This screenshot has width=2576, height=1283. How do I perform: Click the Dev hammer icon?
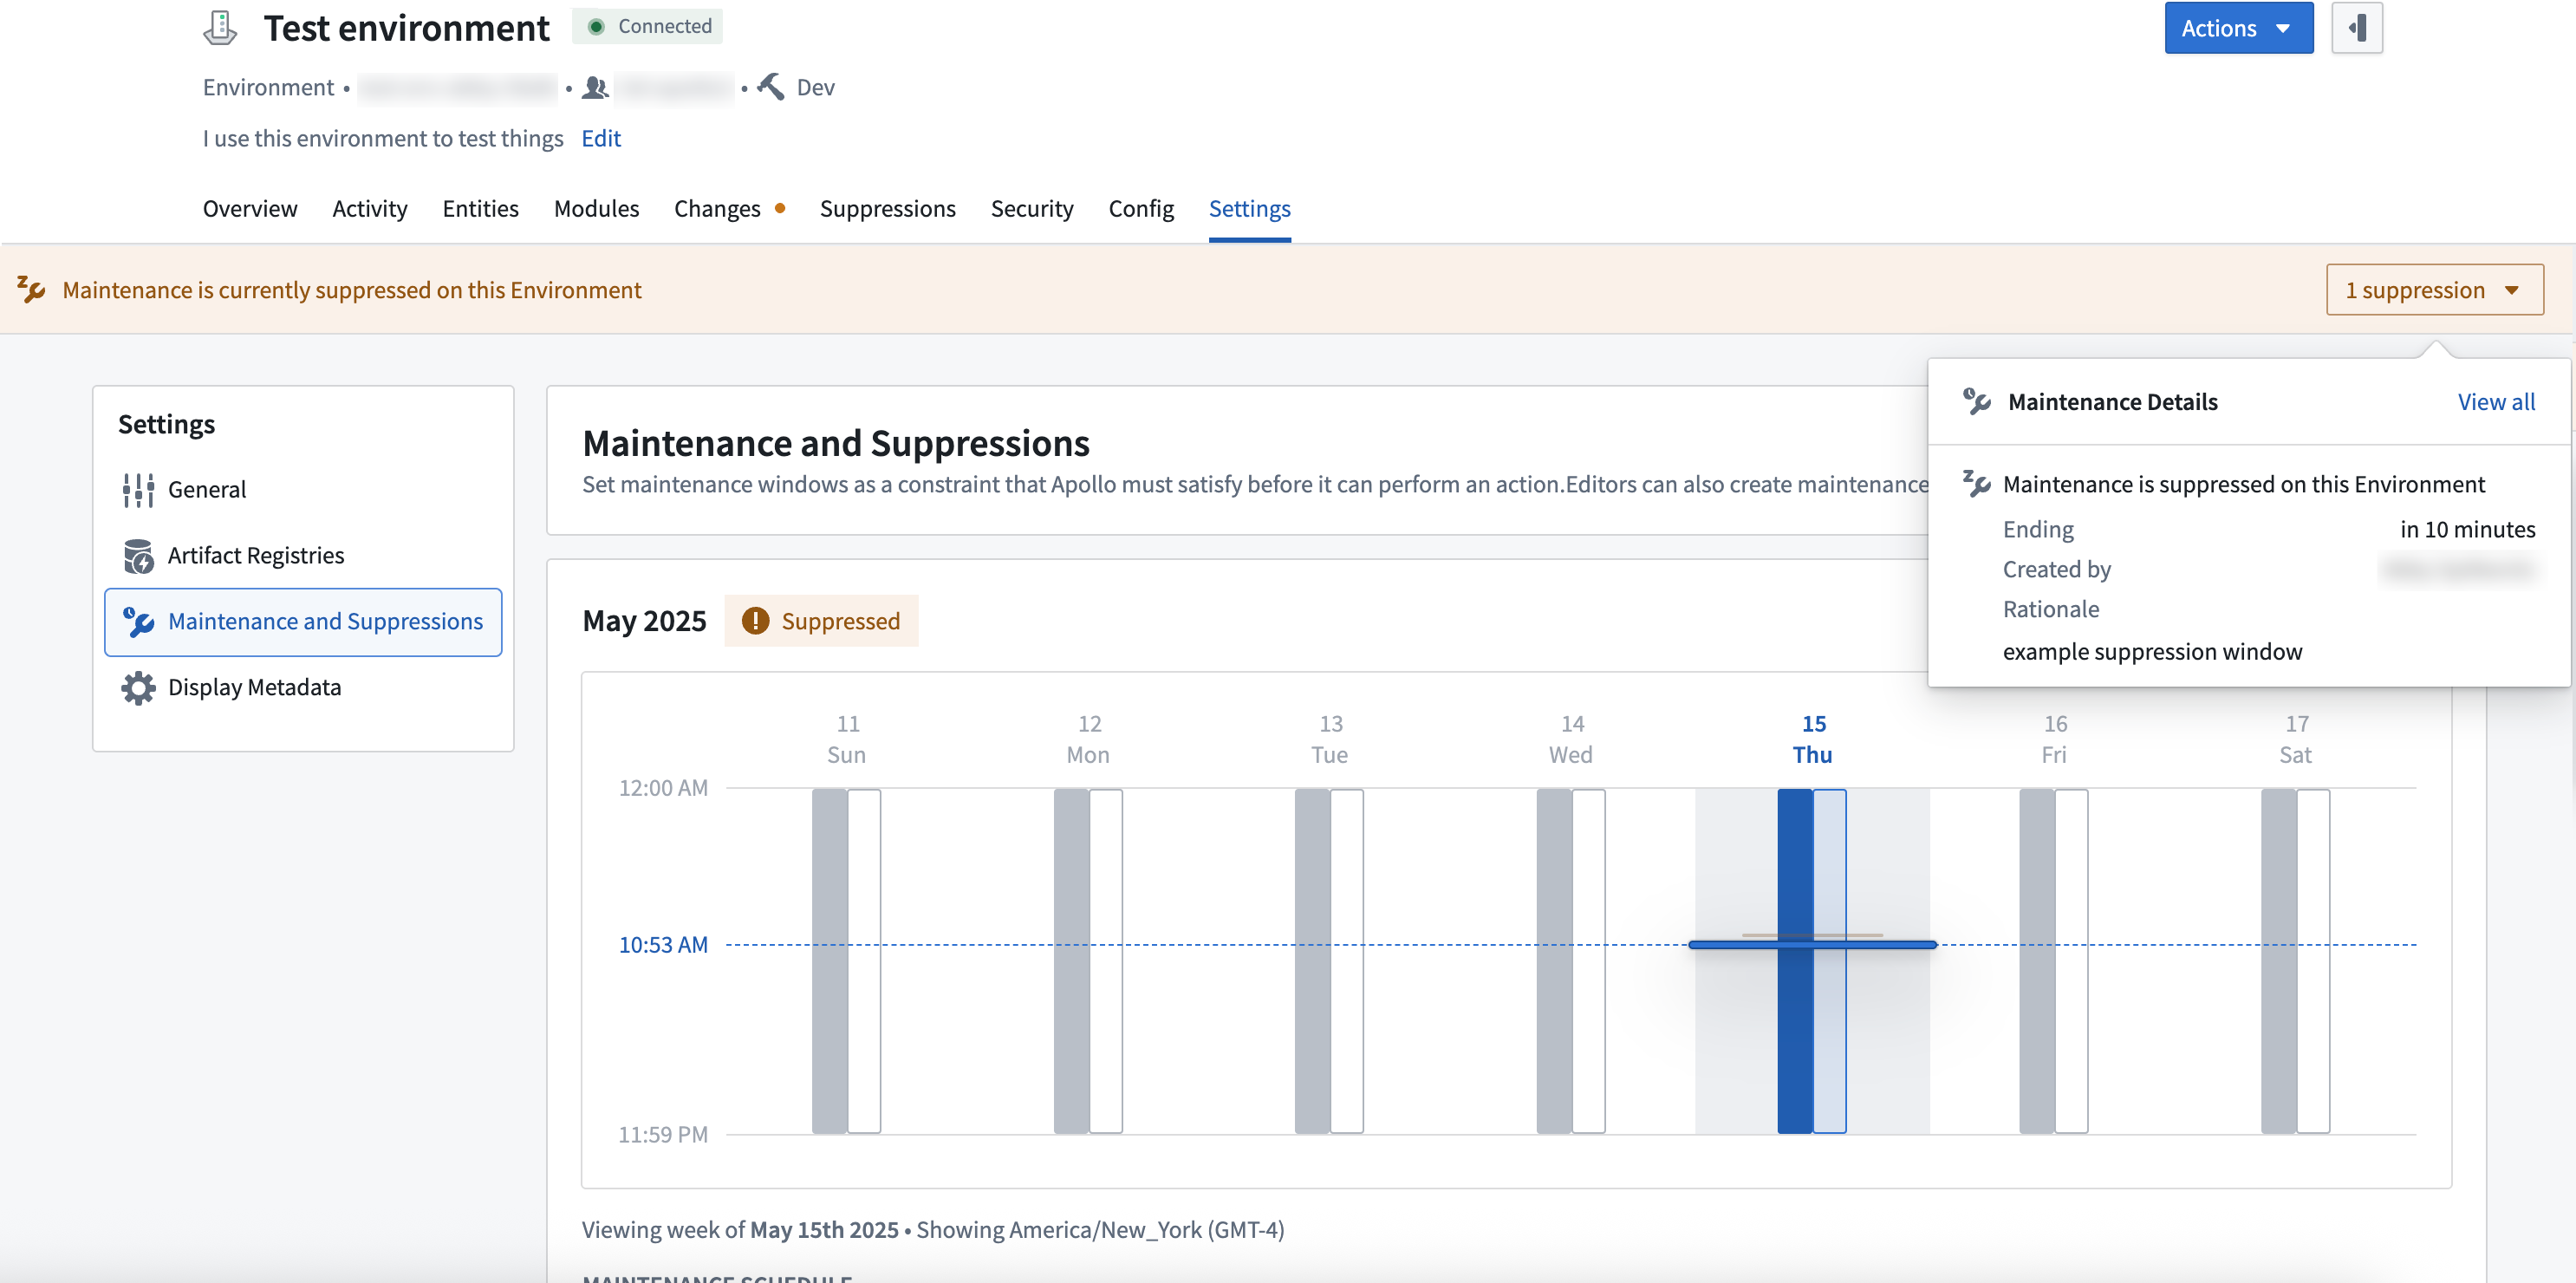coord(771,87)
